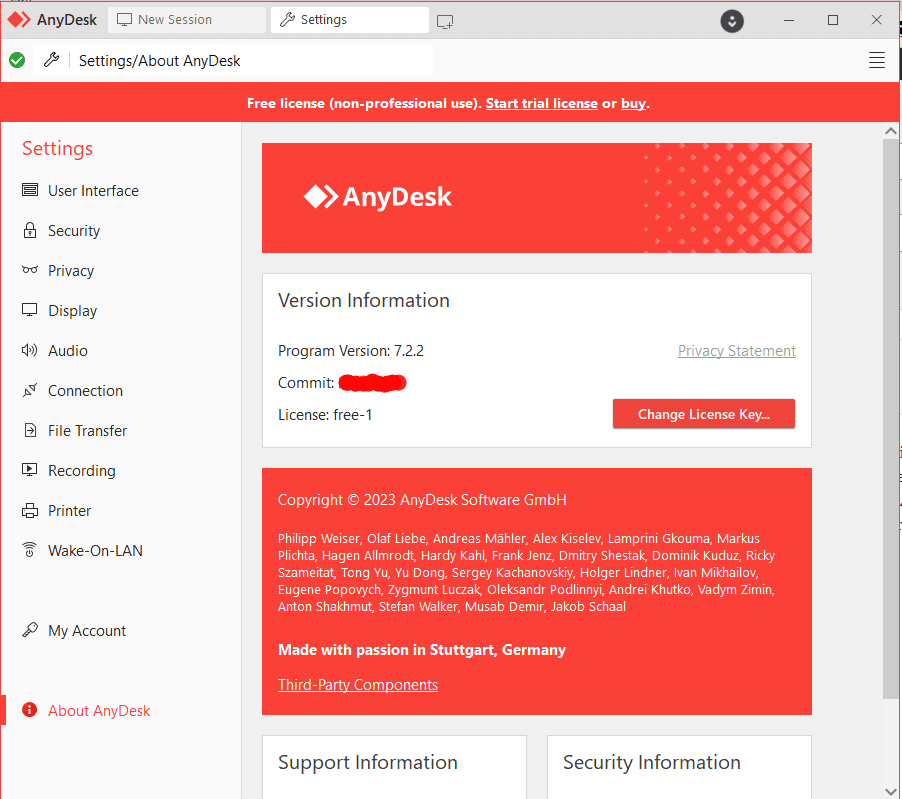Open Third-Party Components link
This screenshot has height=799, width=902.
tap(358, 685)
